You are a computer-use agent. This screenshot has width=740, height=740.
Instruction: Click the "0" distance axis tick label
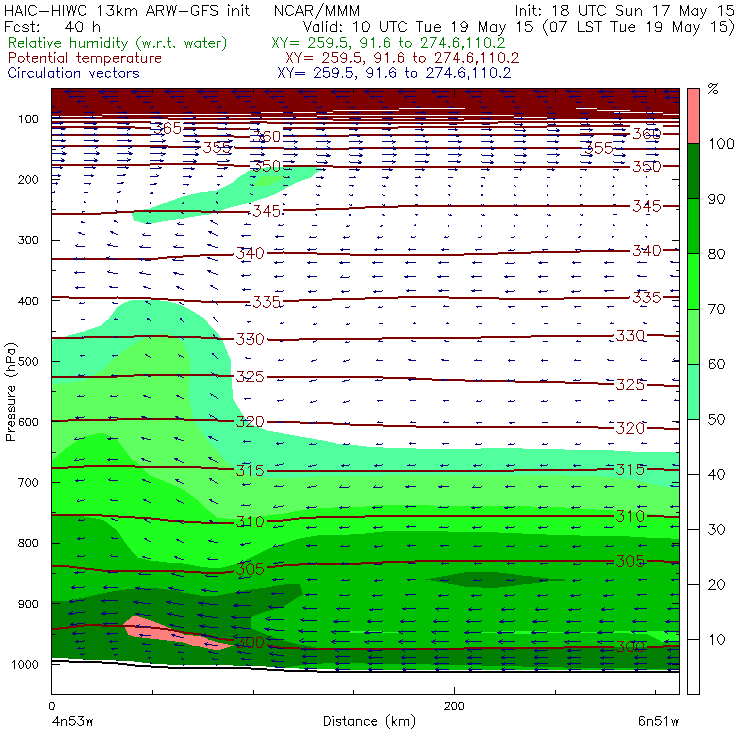[51, 706]
